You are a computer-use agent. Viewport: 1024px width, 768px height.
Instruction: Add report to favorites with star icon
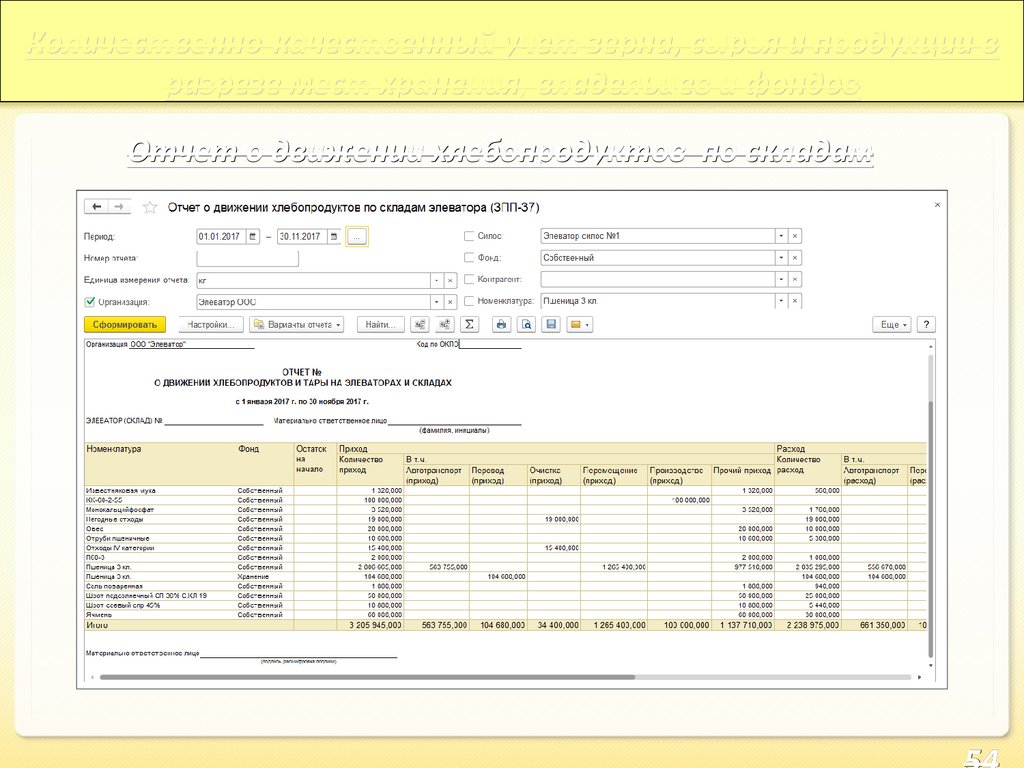tap(150, 208)
